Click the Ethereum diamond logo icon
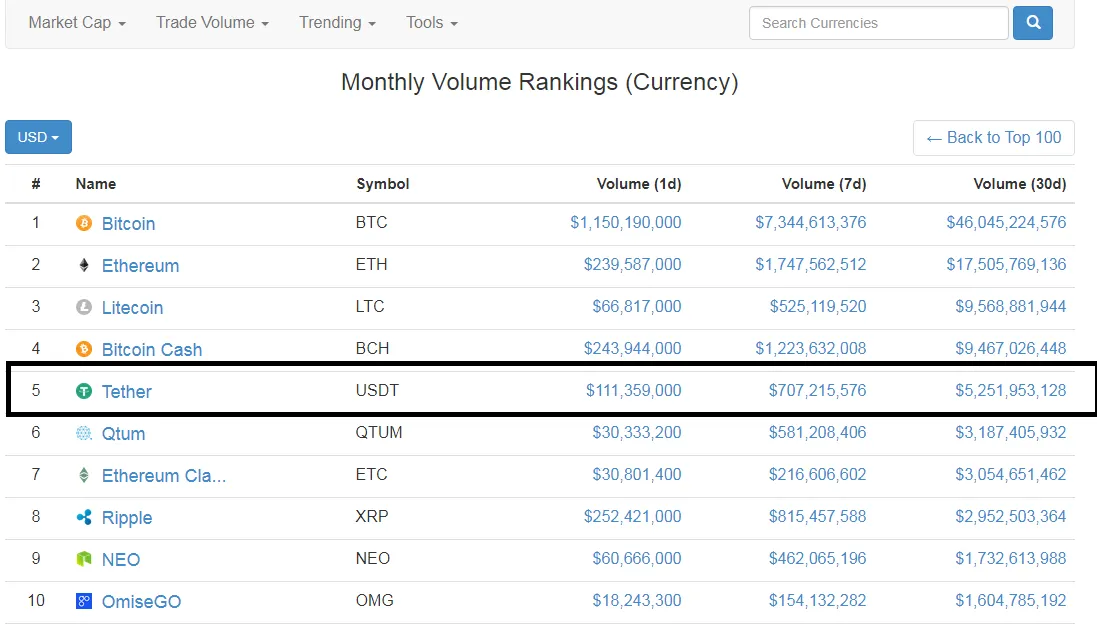This screenshot has width=1097, height=630. pyautogui.click(x=84, y=265)
